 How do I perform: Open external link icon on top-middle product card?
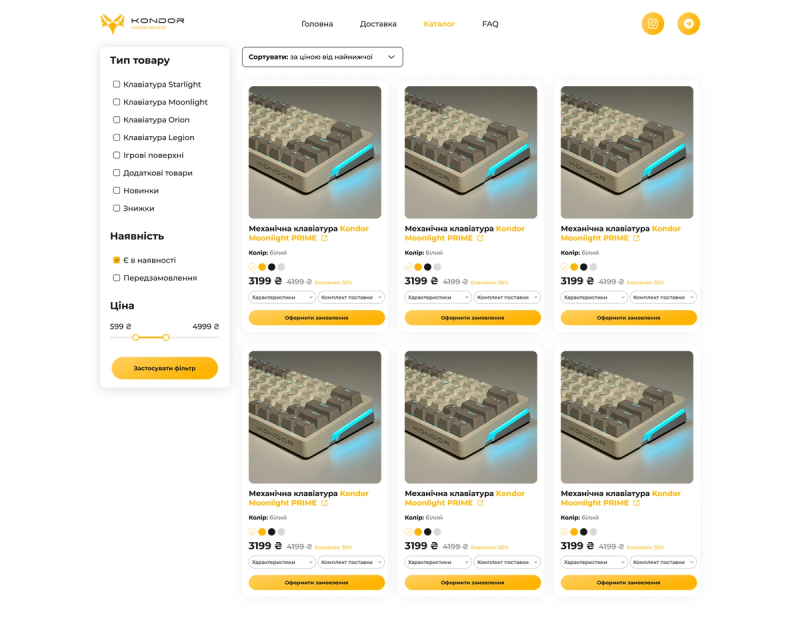click(x=481, y=238)
